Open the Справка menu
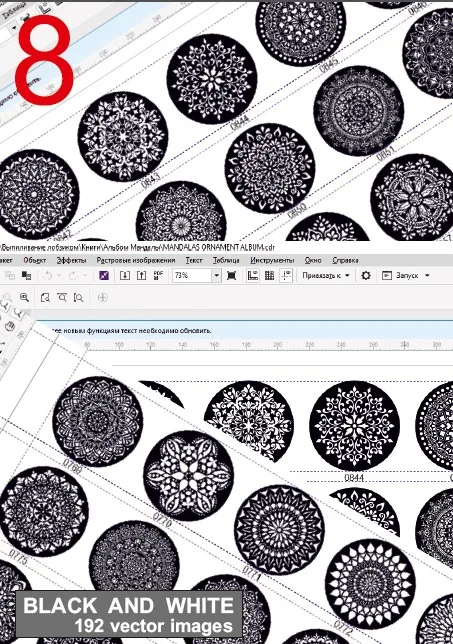Viewport: 453px width, 644px height. tap(345, 260)
